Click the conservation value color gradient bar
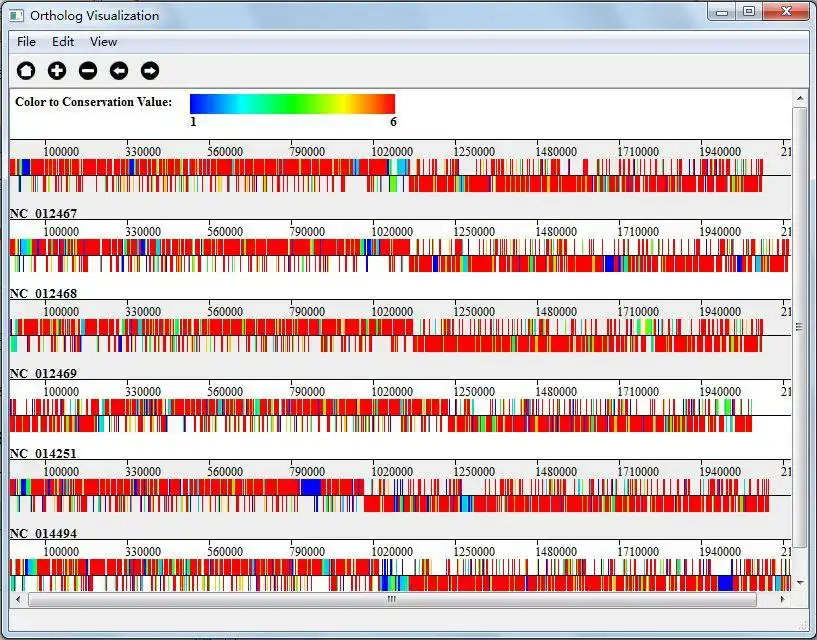 click(x=292, y=103)
